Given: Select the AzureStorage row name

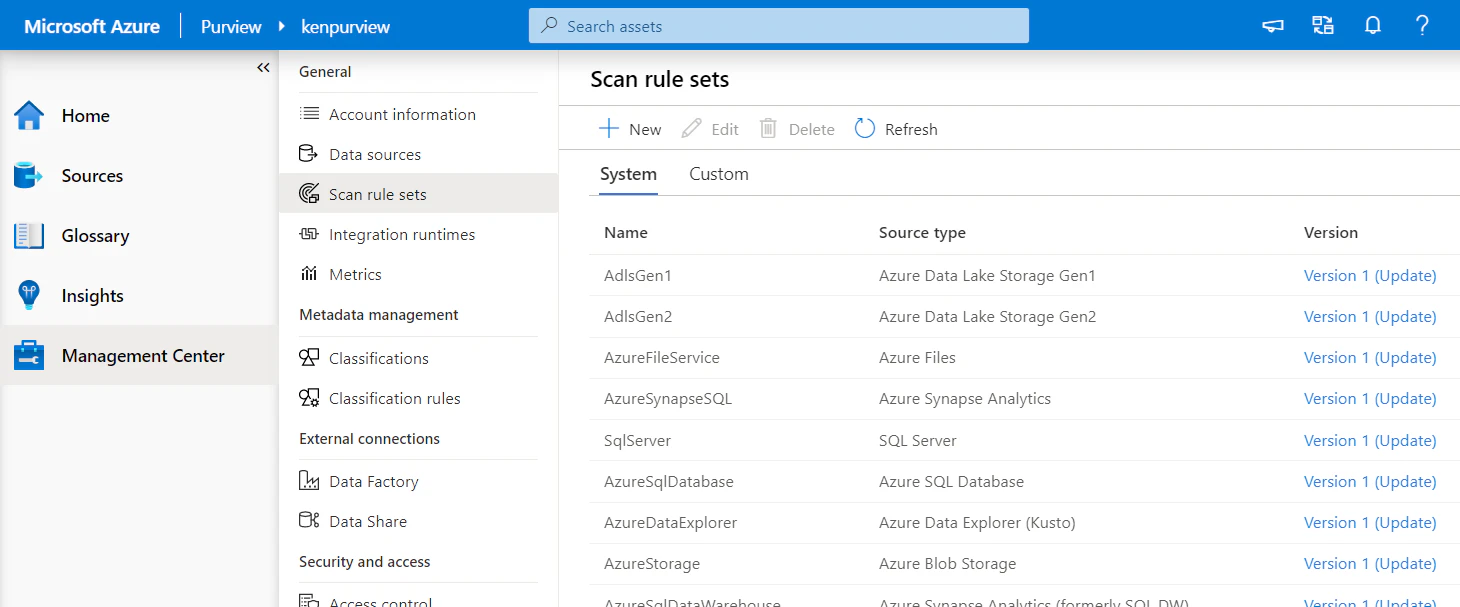Looking at the screenshot, I should pyautogui.click(x=652, y=563).
